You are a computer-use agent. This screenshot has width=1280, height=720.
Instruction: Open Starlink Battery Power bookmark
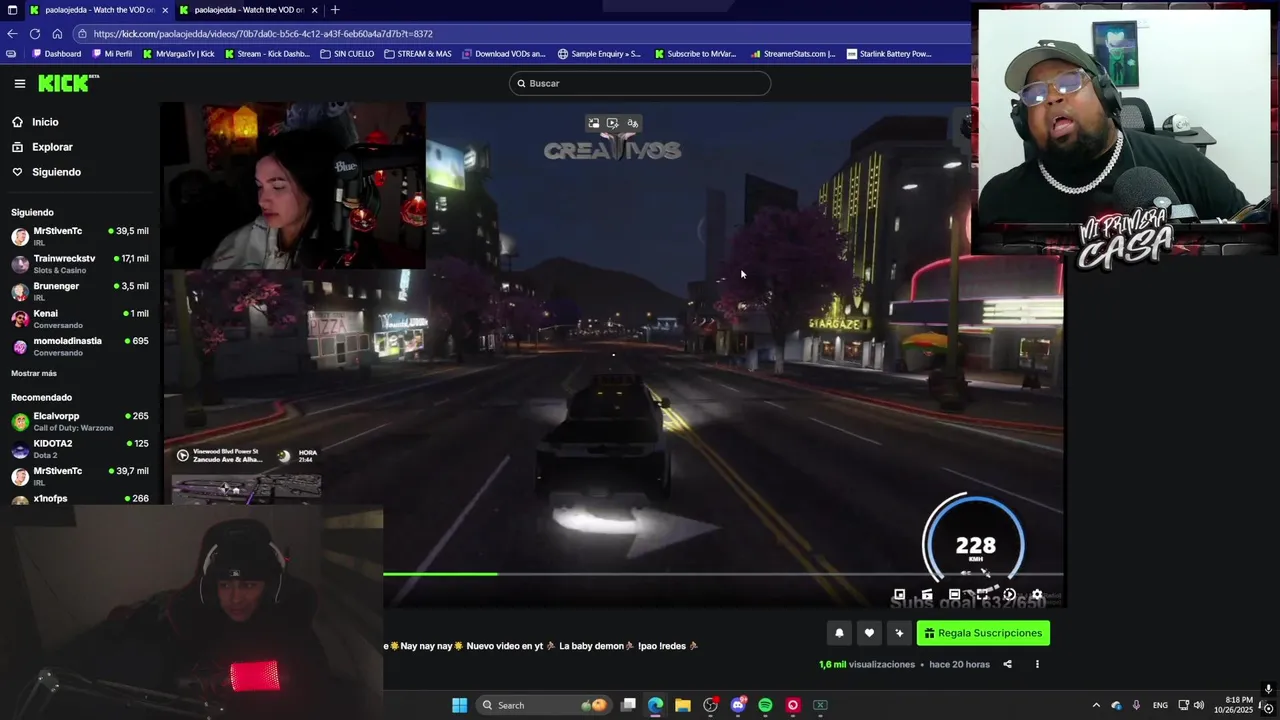pyautogui.click(x=889, y=54)
